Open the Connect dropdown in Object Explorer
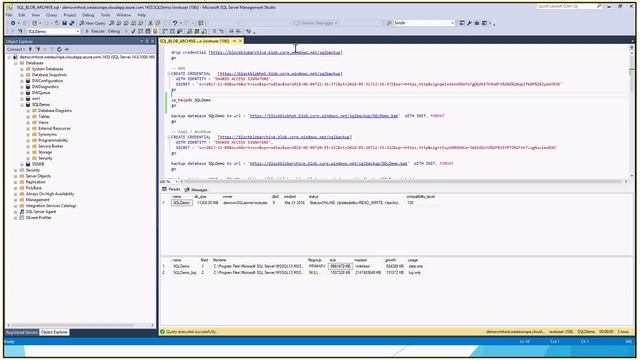 pyautogui.click(x=16, y=49)
